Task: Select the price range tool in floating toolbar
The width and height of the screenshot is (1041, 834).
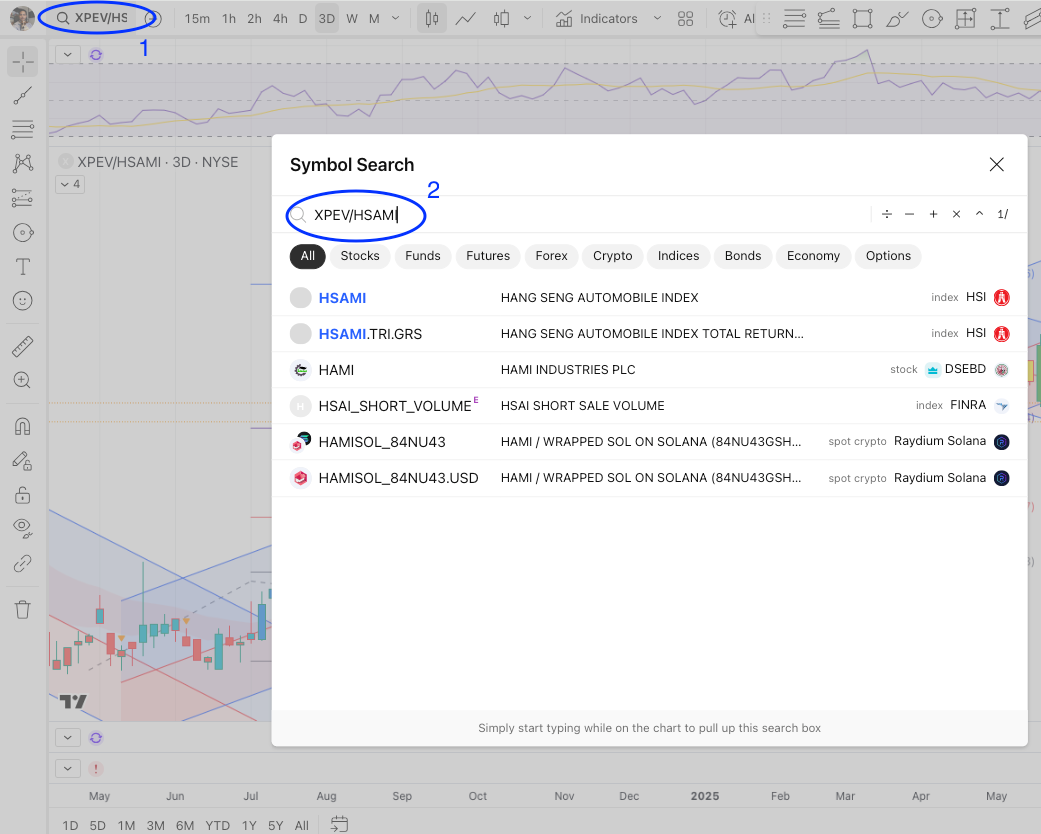Action: click(x=1000, y=19)
